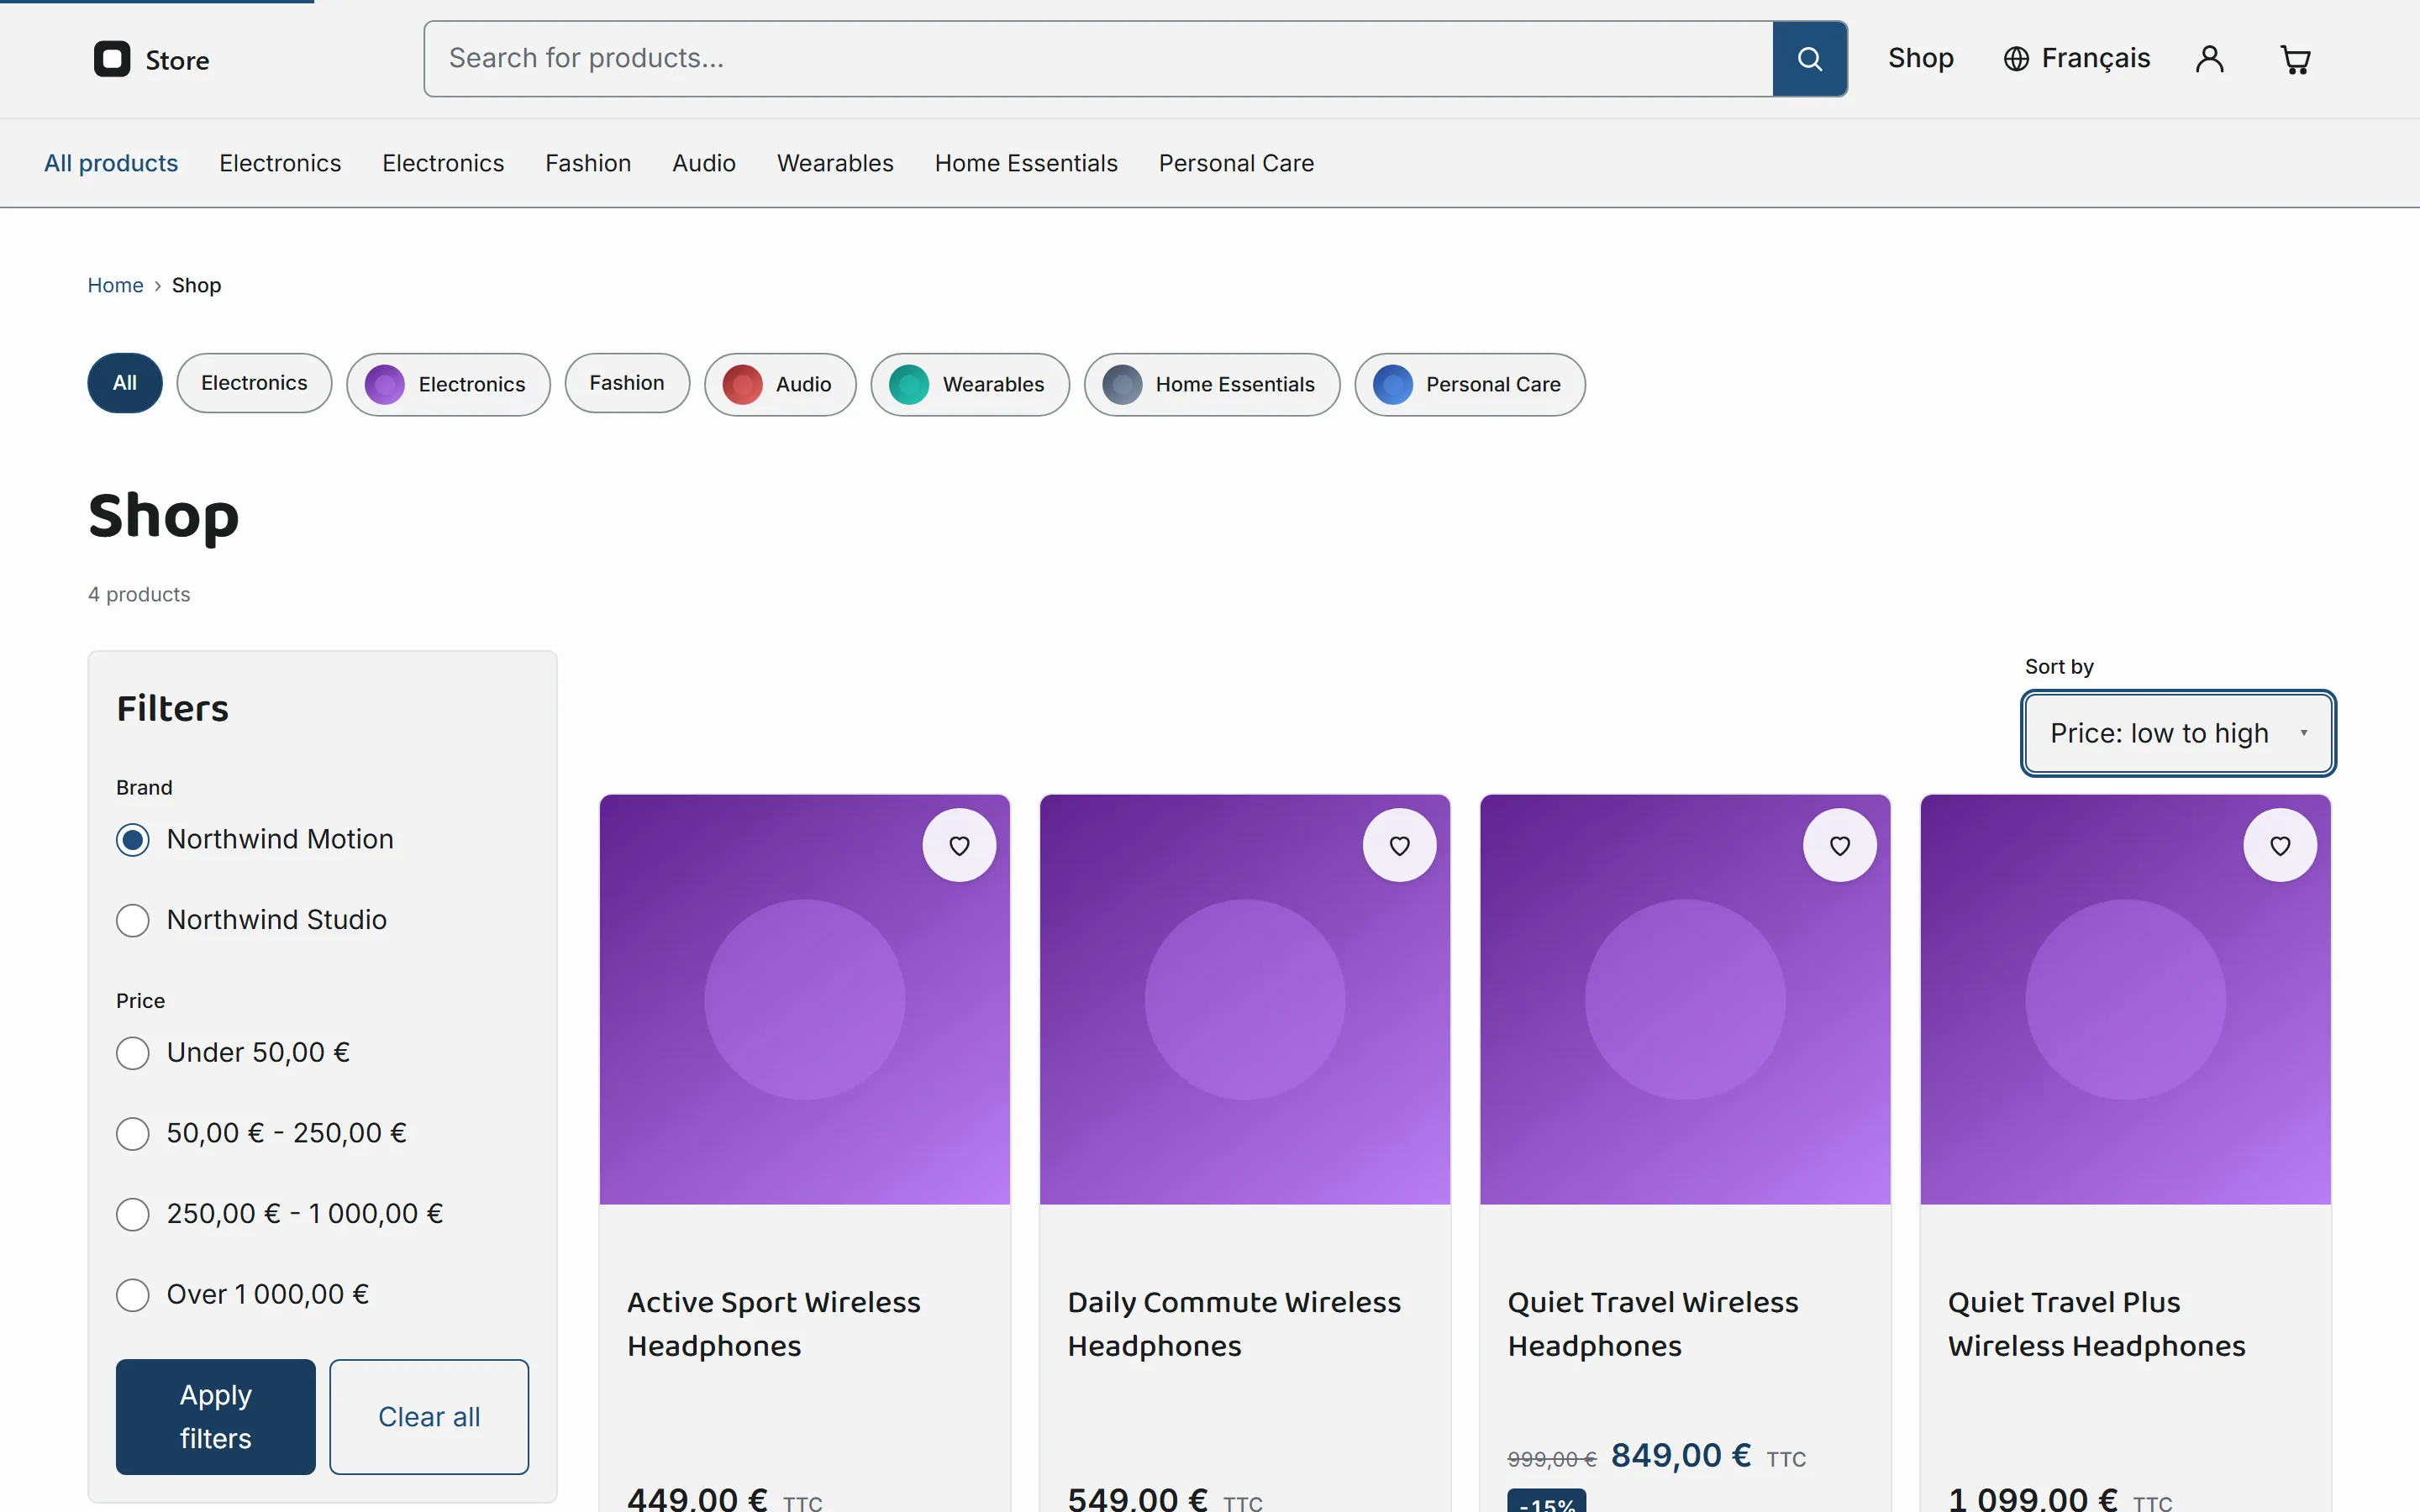2420x1512 pixels.
Task: Open the shopping cart icon
Action: coord(2295,59)
